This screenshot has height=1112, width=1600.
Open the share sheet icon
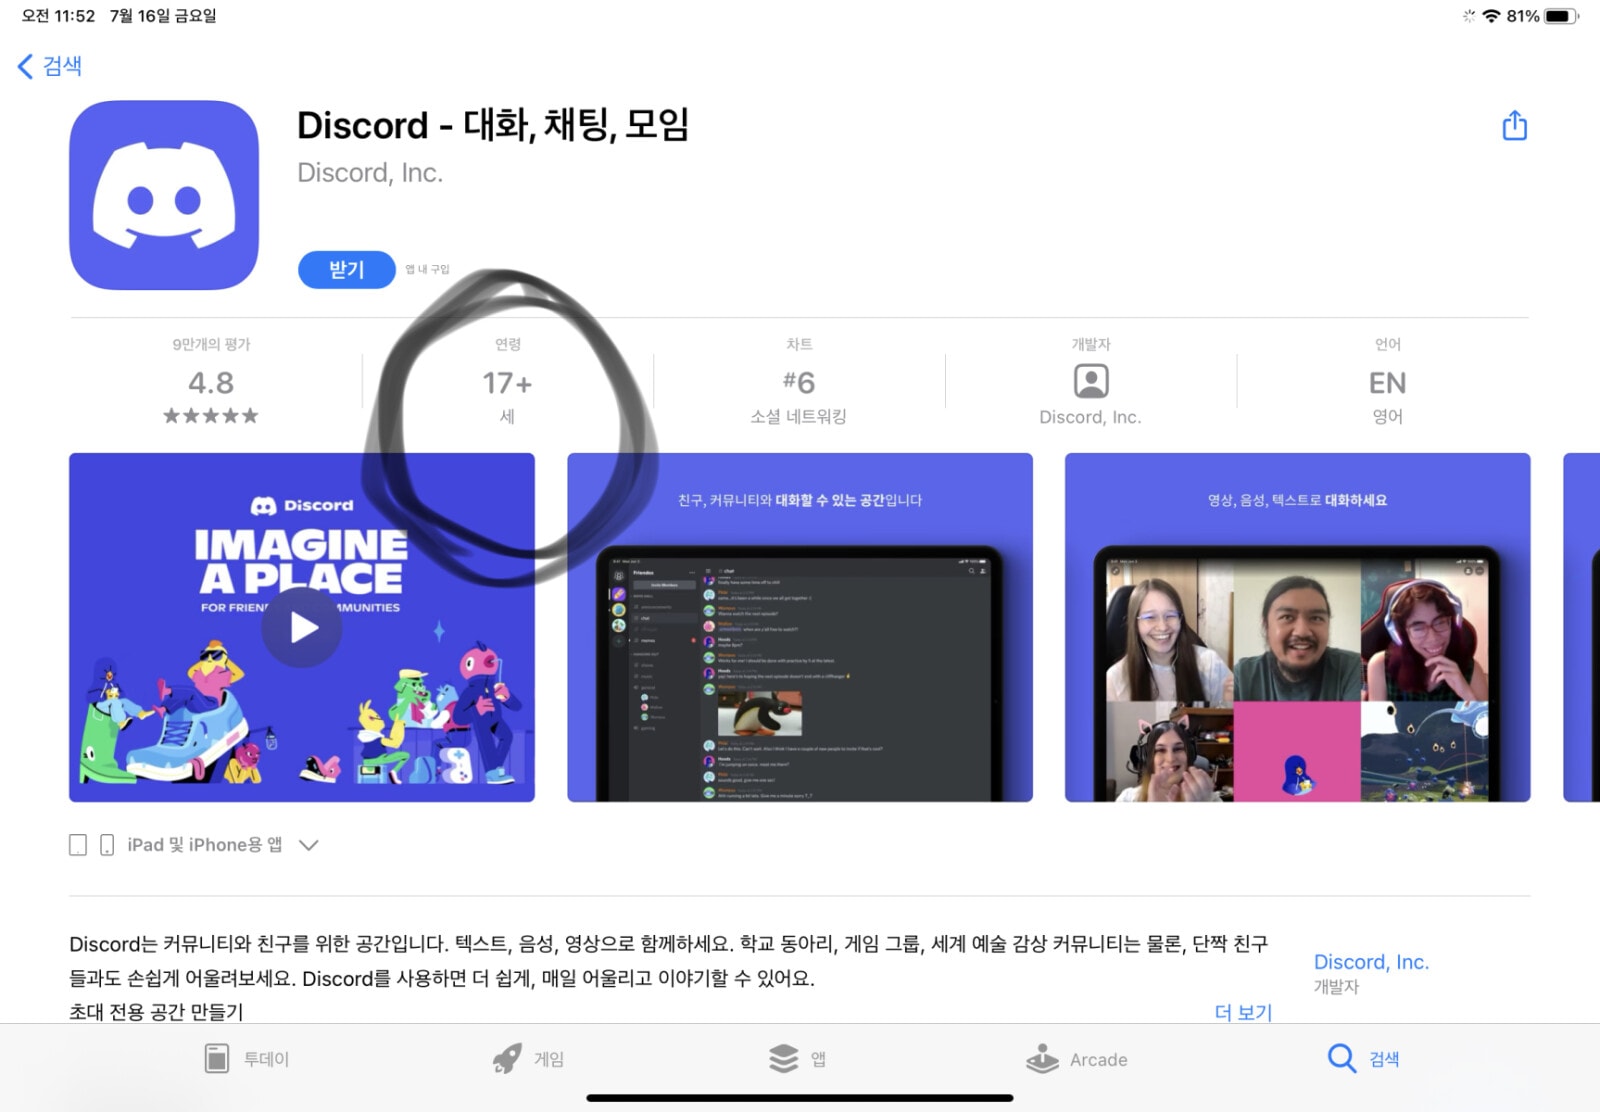click(1514, 126)
